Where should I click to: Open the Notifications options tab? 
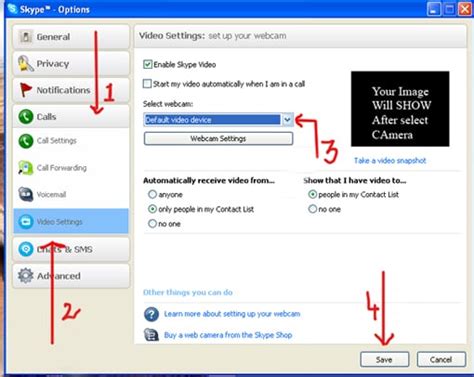tap(71, 90)
